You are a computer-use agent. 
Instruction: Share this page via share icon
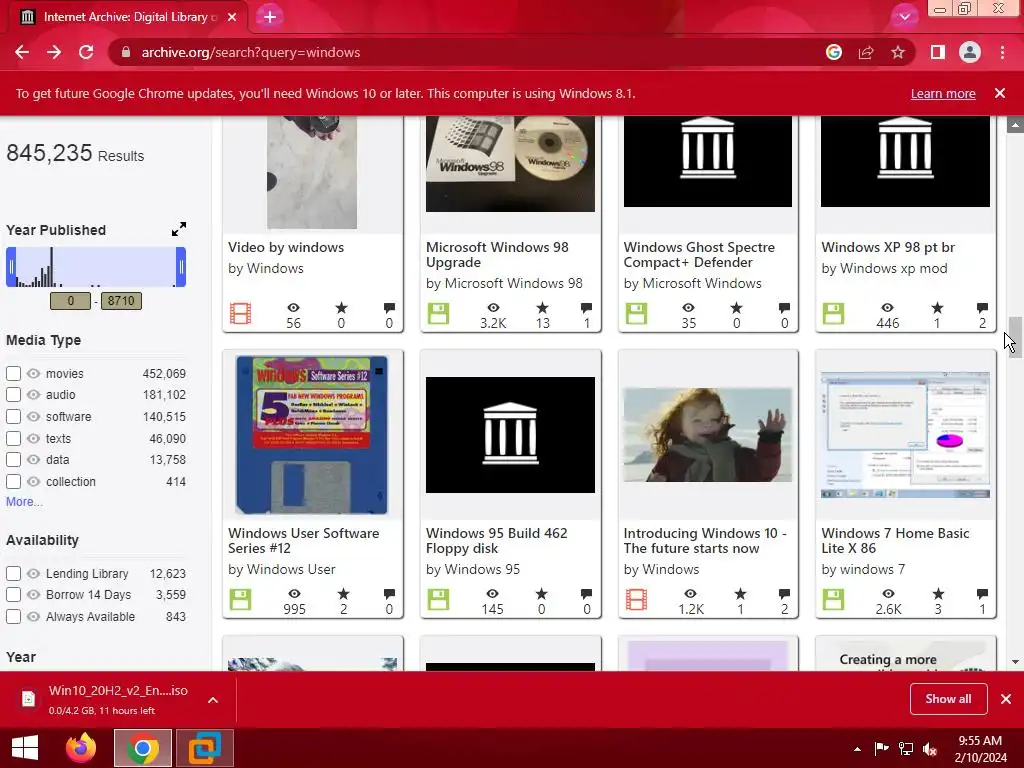866,52
